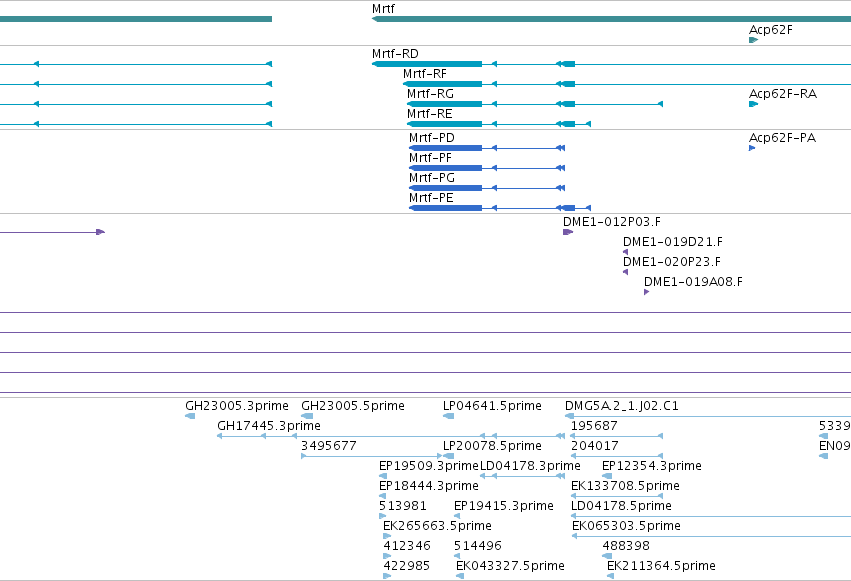Screen dimensions: 851x581
Task: Select the Acp62F-RA transcript label
Action: [x=783, y=94]
